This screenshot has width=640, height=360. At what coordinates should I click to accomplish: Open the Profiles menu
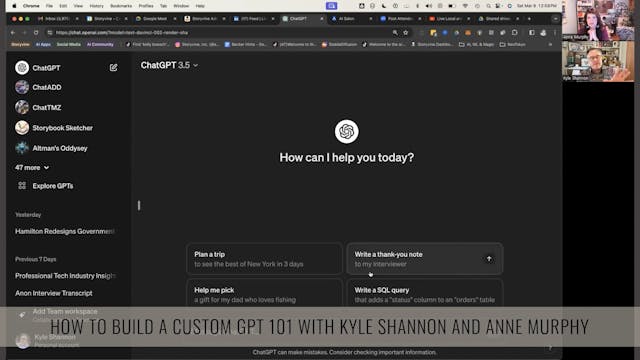point(146,6)
